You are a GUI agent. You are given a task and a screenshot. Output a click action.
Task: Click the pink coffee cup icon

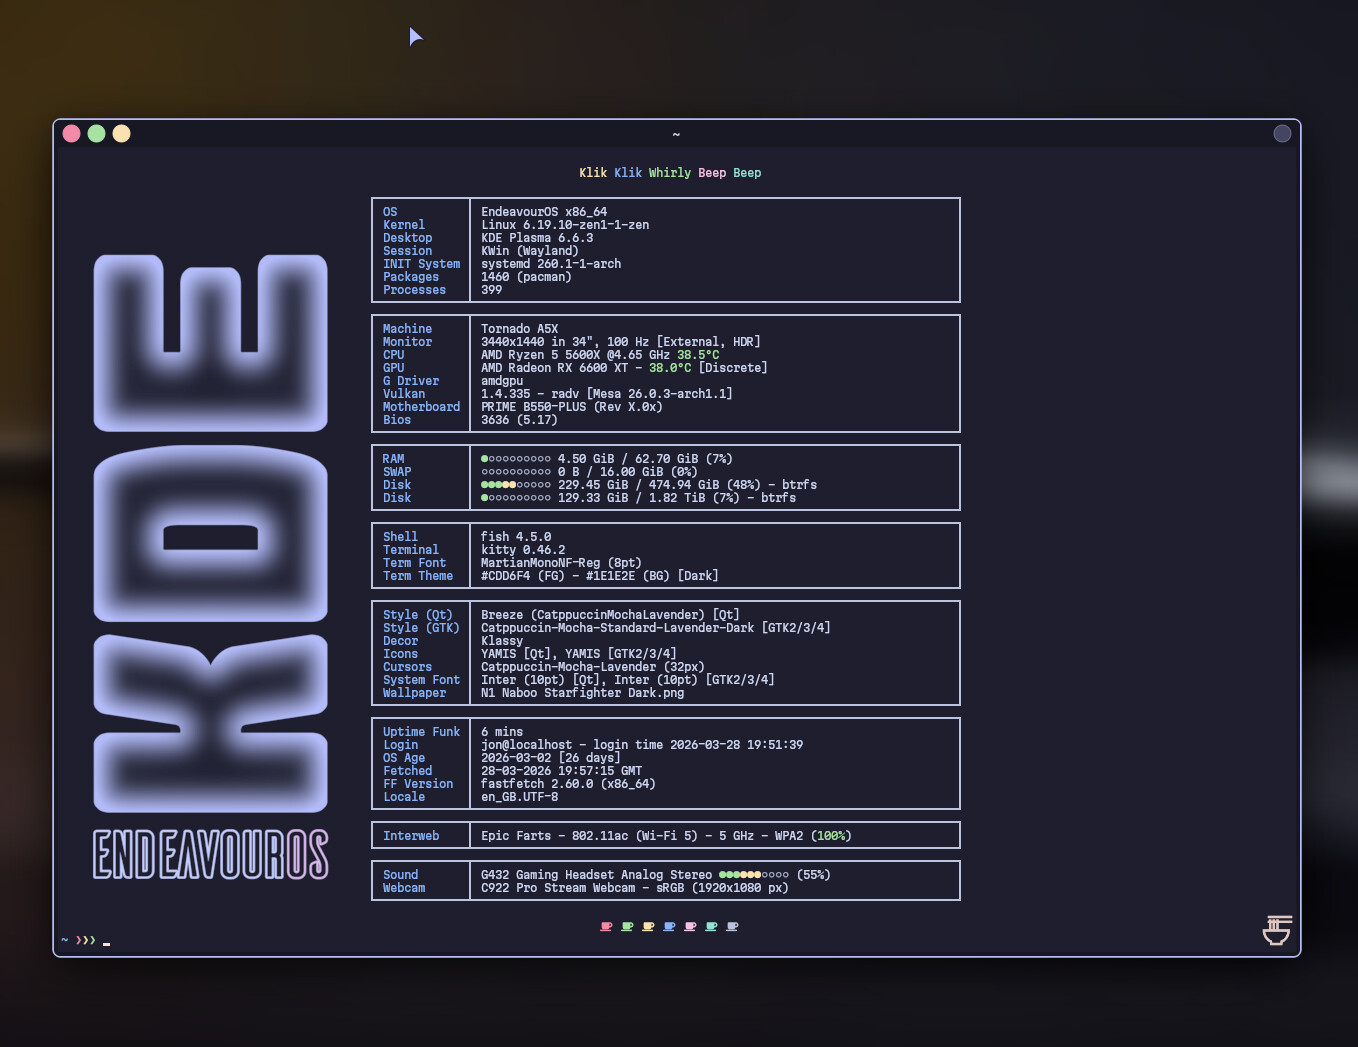click(690, 927)
